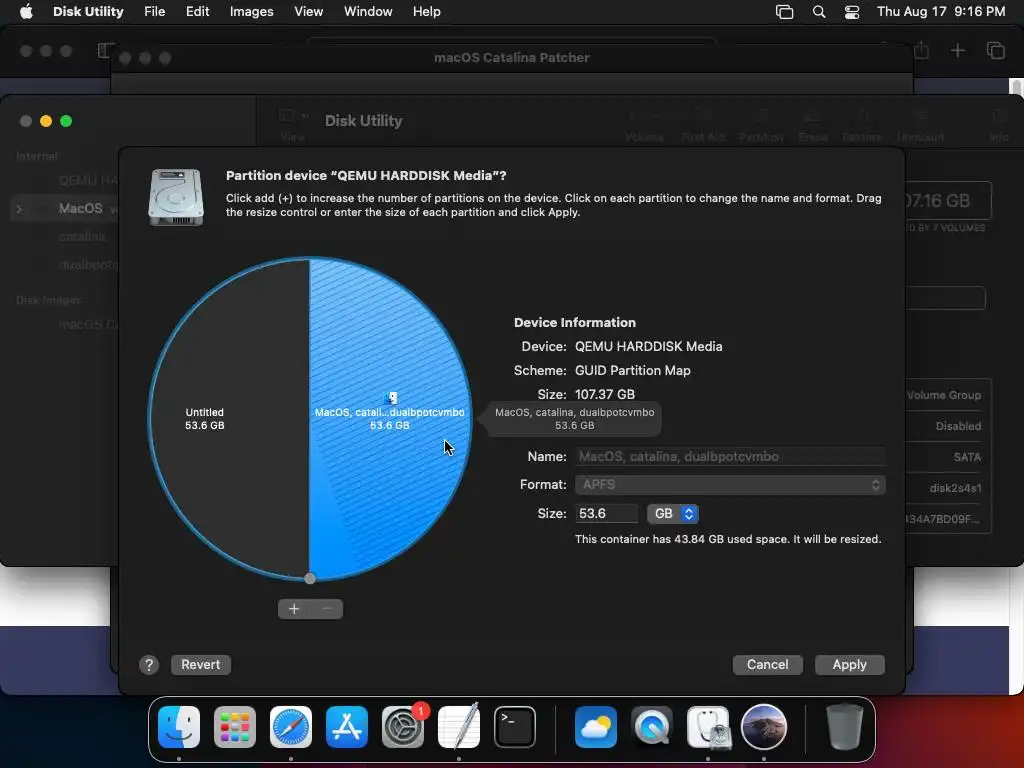The image size is (1024, 768).
Task: Click Disk Utility icon in the Dock
Action: point(708,727)
